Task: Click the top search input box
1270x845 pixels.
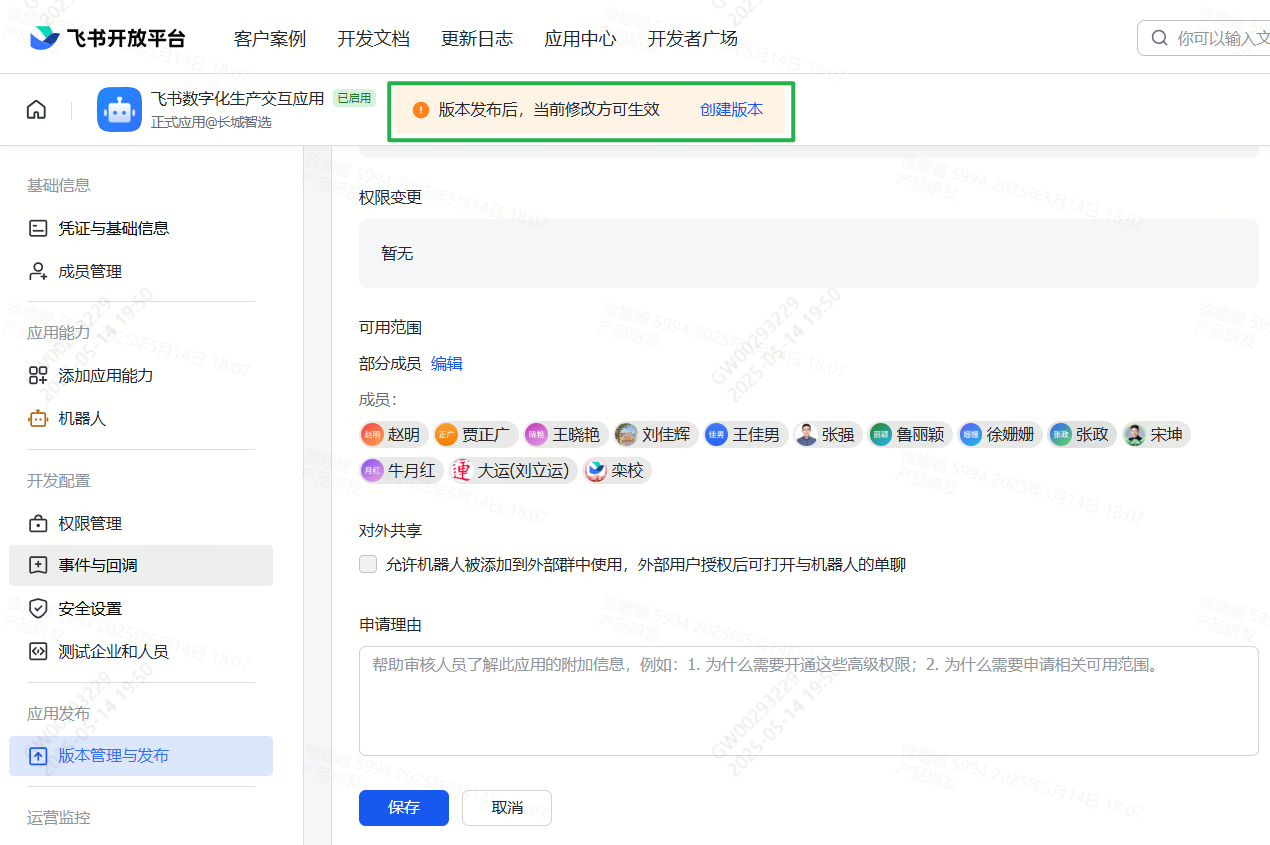Action: 1204,38
